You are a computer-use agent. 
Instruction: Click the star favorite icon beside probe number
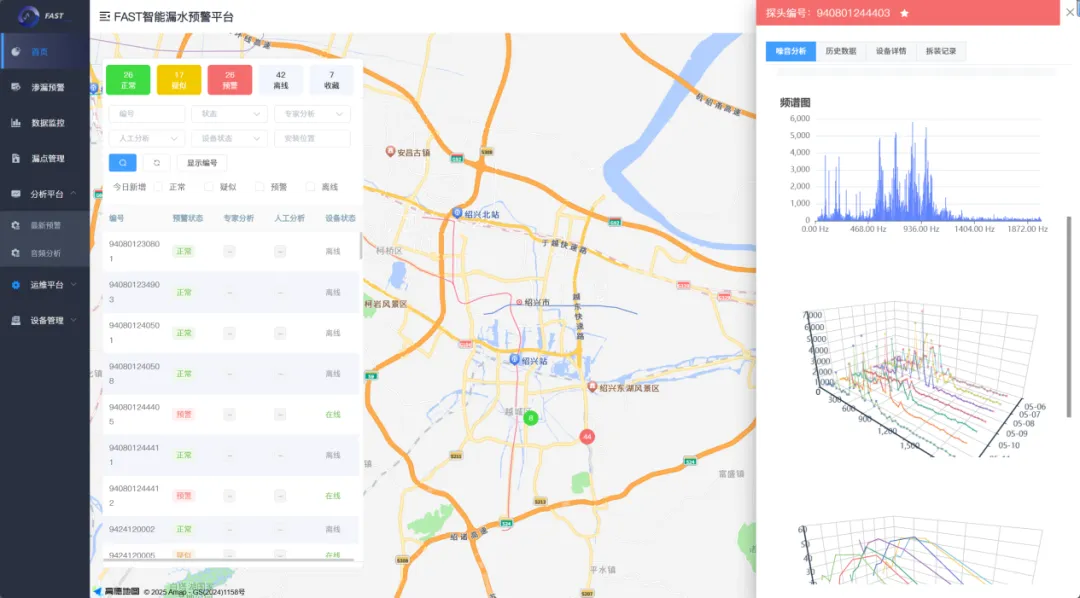tap(904, 13)
